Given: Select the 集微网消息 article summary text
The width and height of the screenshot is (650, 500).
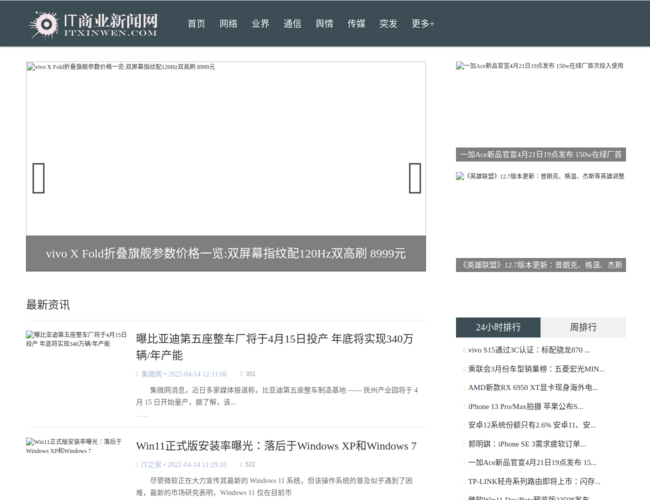Looking at the screenshot, I should pos(277,396).
